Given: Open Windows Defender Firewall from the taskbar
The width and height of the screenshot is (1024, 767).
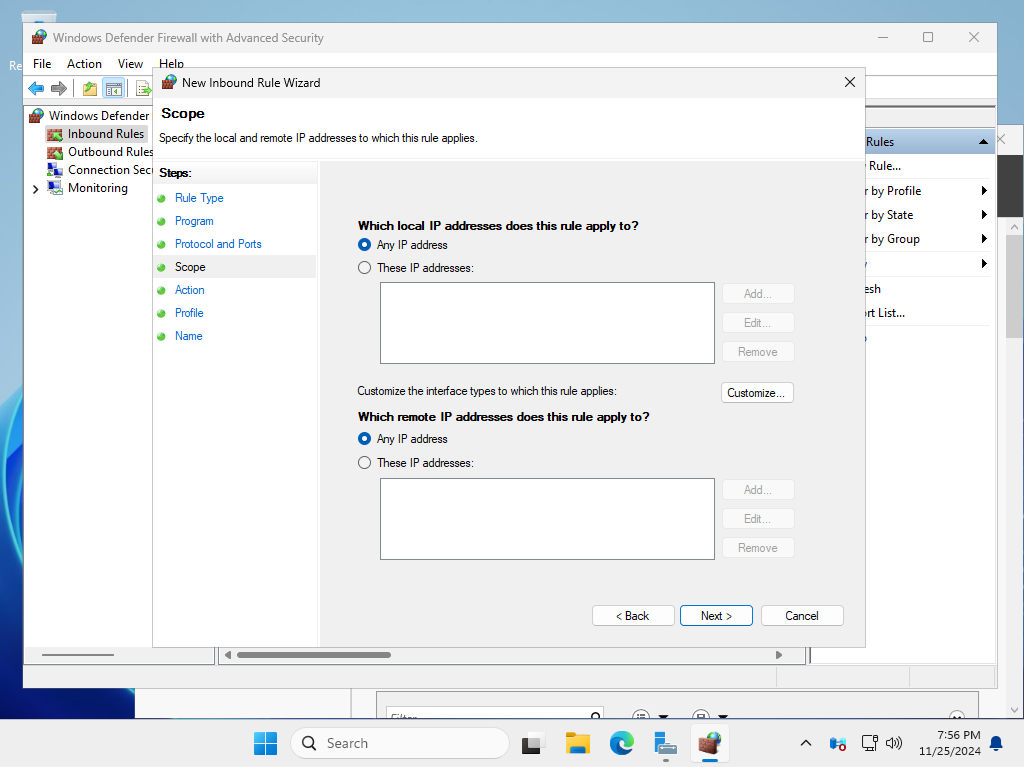Looking at the screenshot, I should [710, 744].
